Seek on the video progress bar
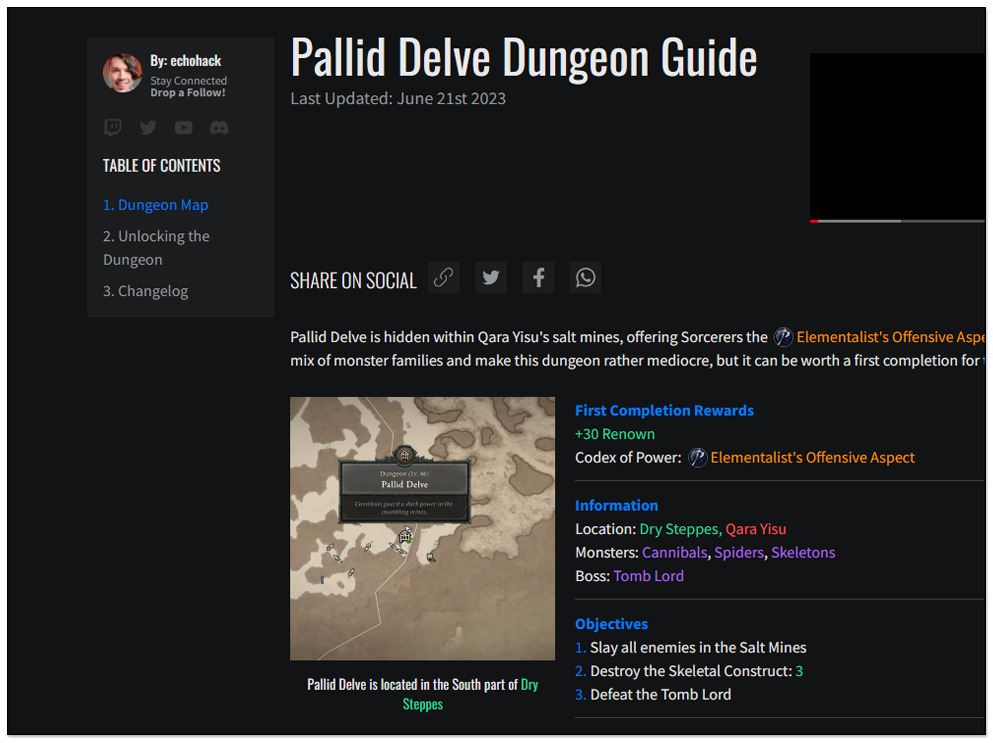993x743 pixels. click(897, 221)
